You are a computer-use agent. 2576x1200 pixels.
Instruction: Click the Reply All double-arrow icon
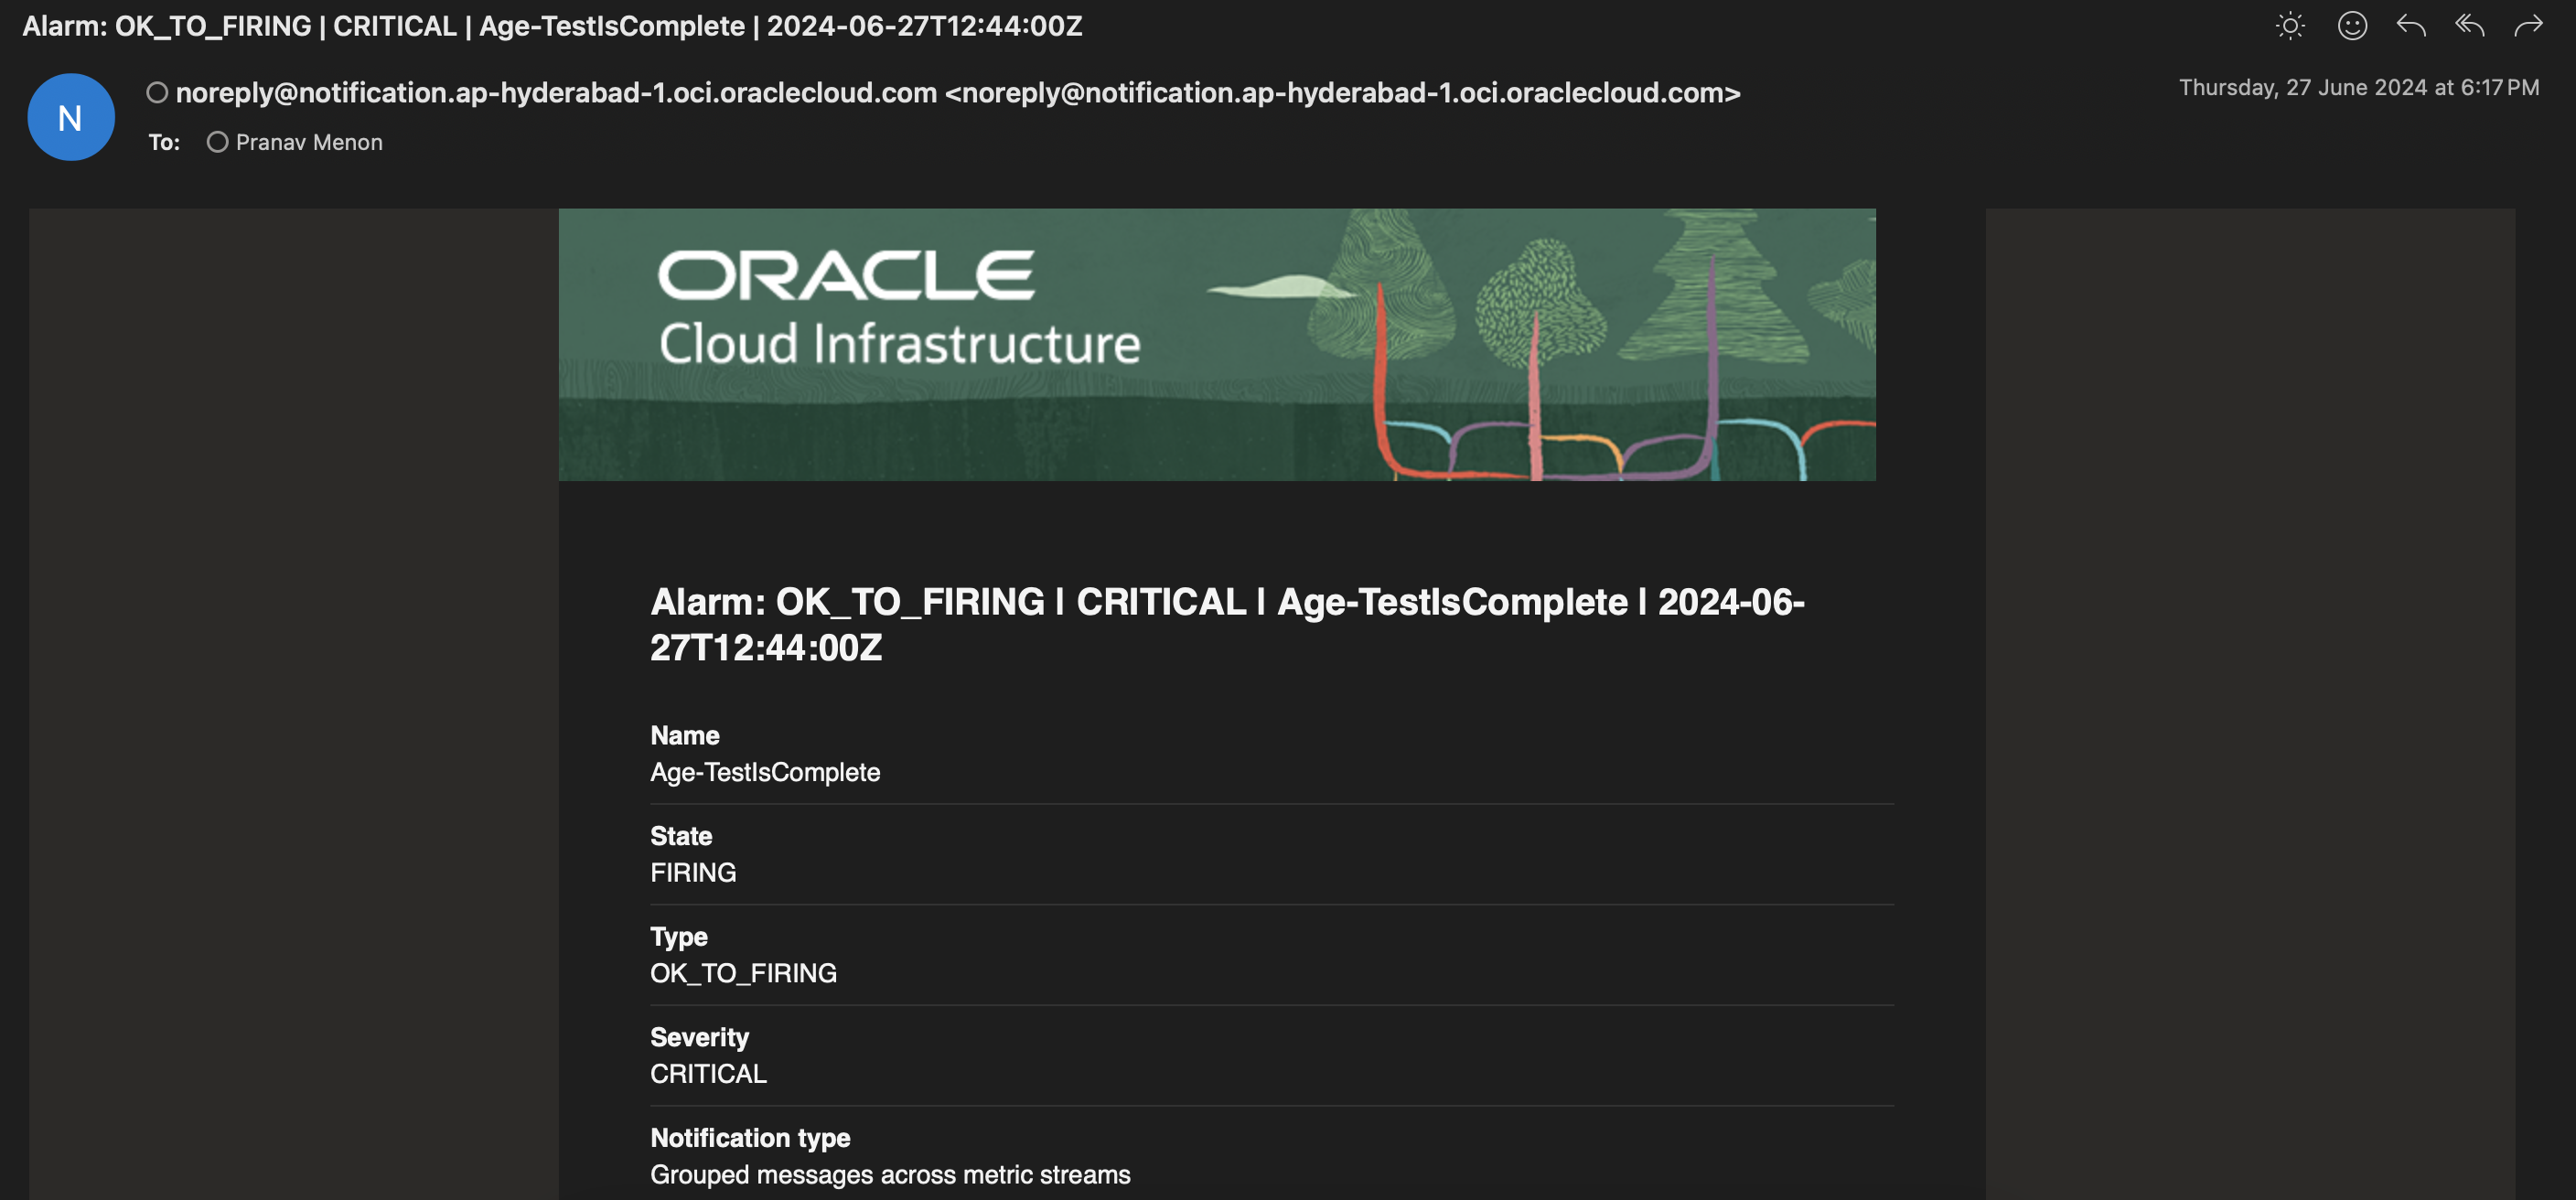pos(2469,26)
